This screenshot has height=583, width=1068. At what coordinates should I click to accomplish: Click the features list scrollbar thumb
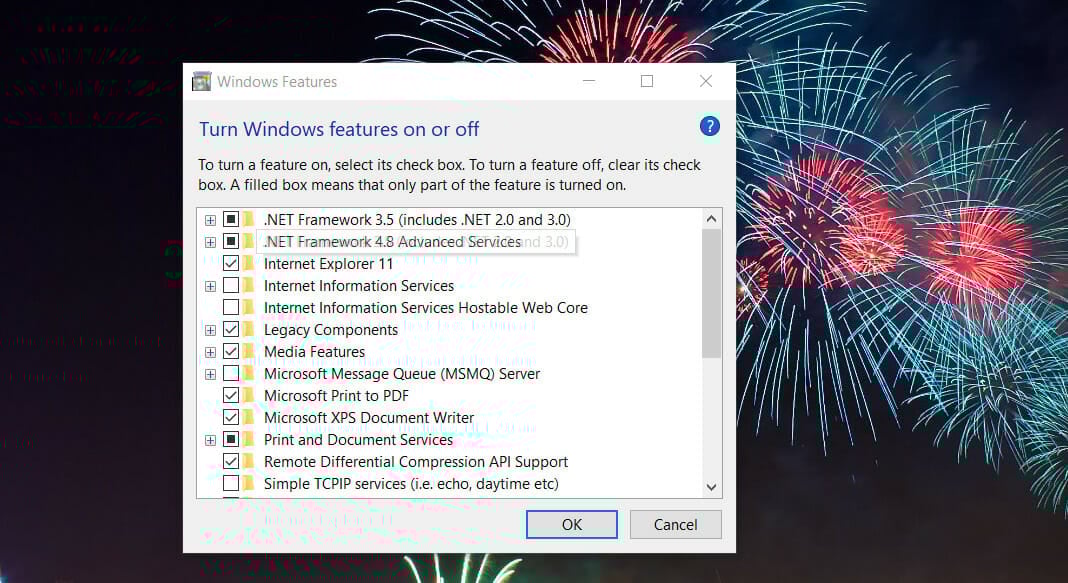[x=711, y=293]
